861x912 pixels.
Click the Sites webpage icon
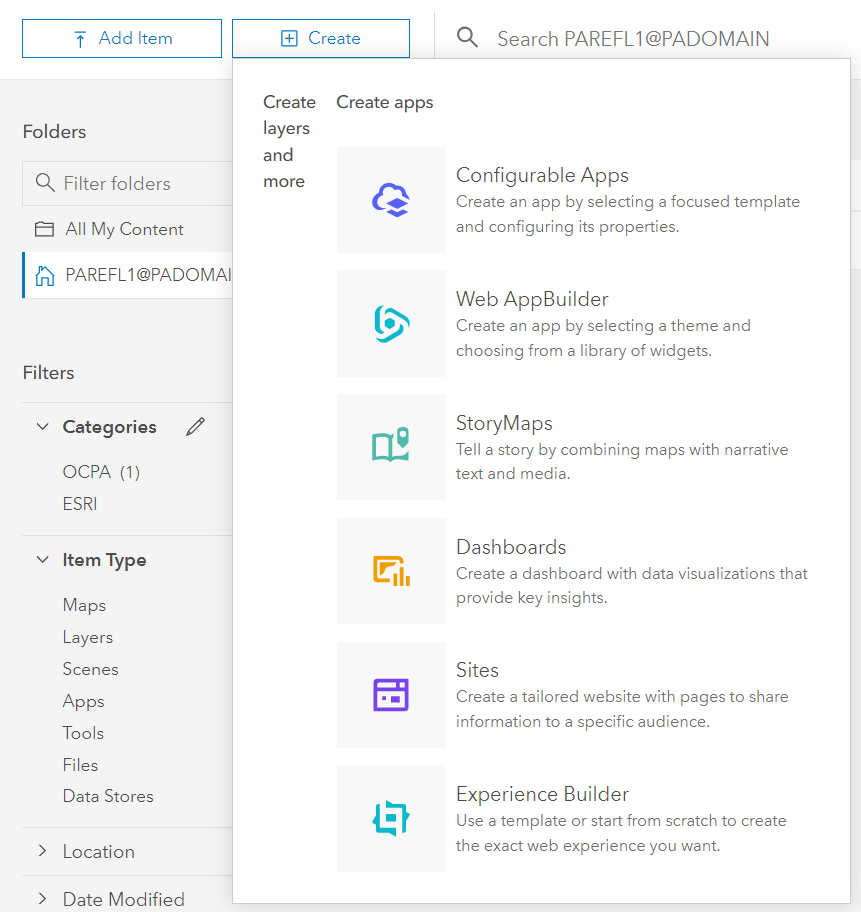[391, 694]
